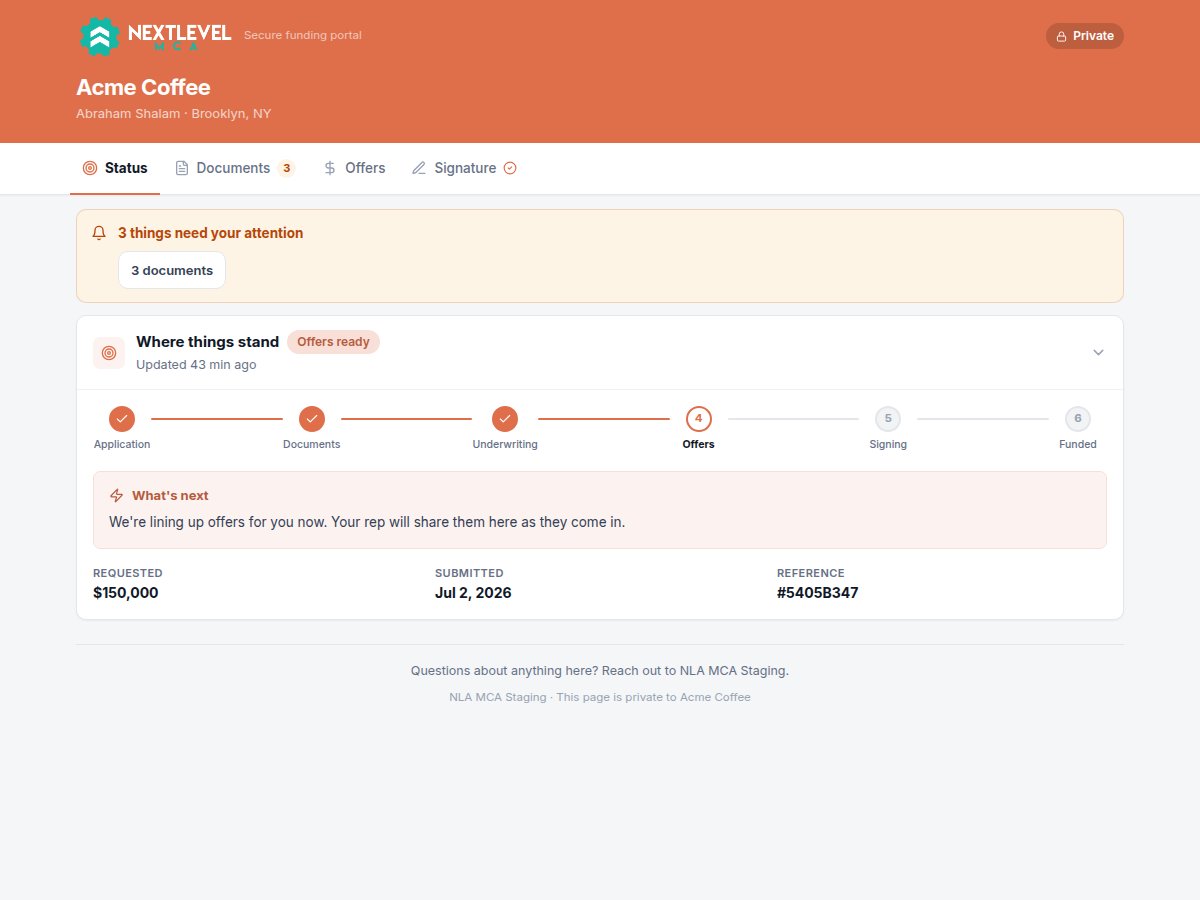Click Updated 43 min ago text
1200x900 pixels.
click(x=196, y=365)
